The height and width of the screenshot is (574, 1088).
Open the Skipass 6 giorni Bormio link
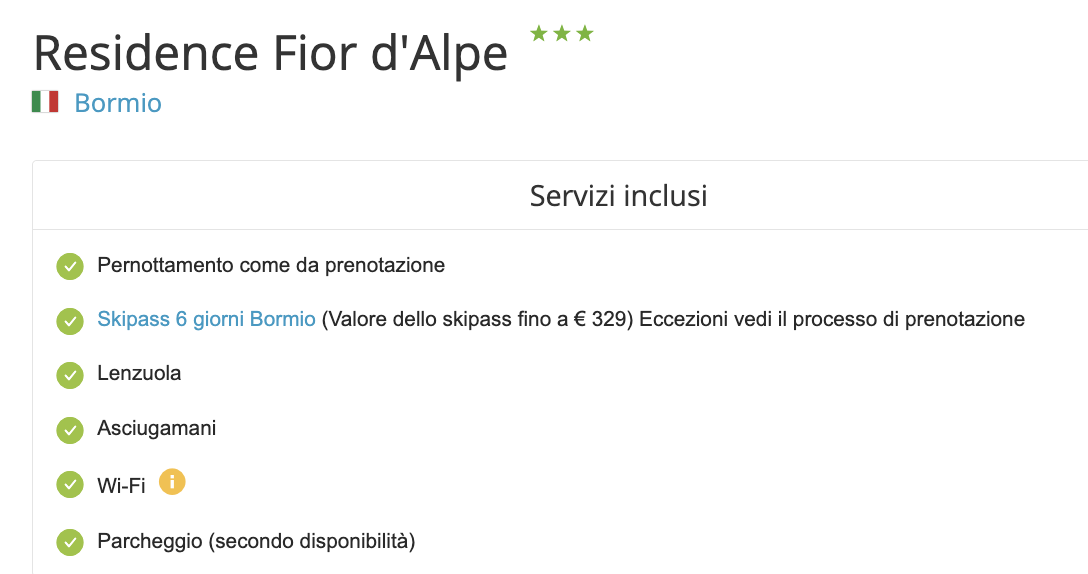pyautogui.click(x=206, y=320)
